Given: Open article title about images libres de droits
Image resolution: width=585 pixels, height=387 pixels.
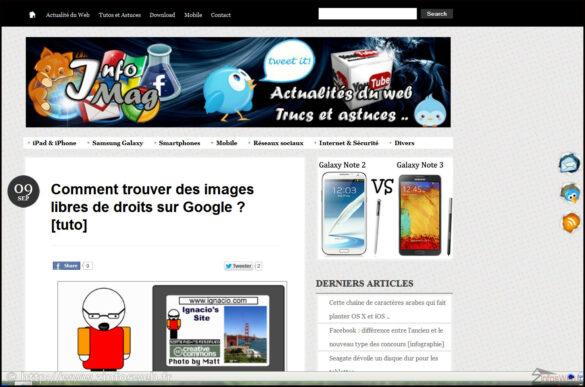Looking at the screenshot, I should click(x=152, y=207).
